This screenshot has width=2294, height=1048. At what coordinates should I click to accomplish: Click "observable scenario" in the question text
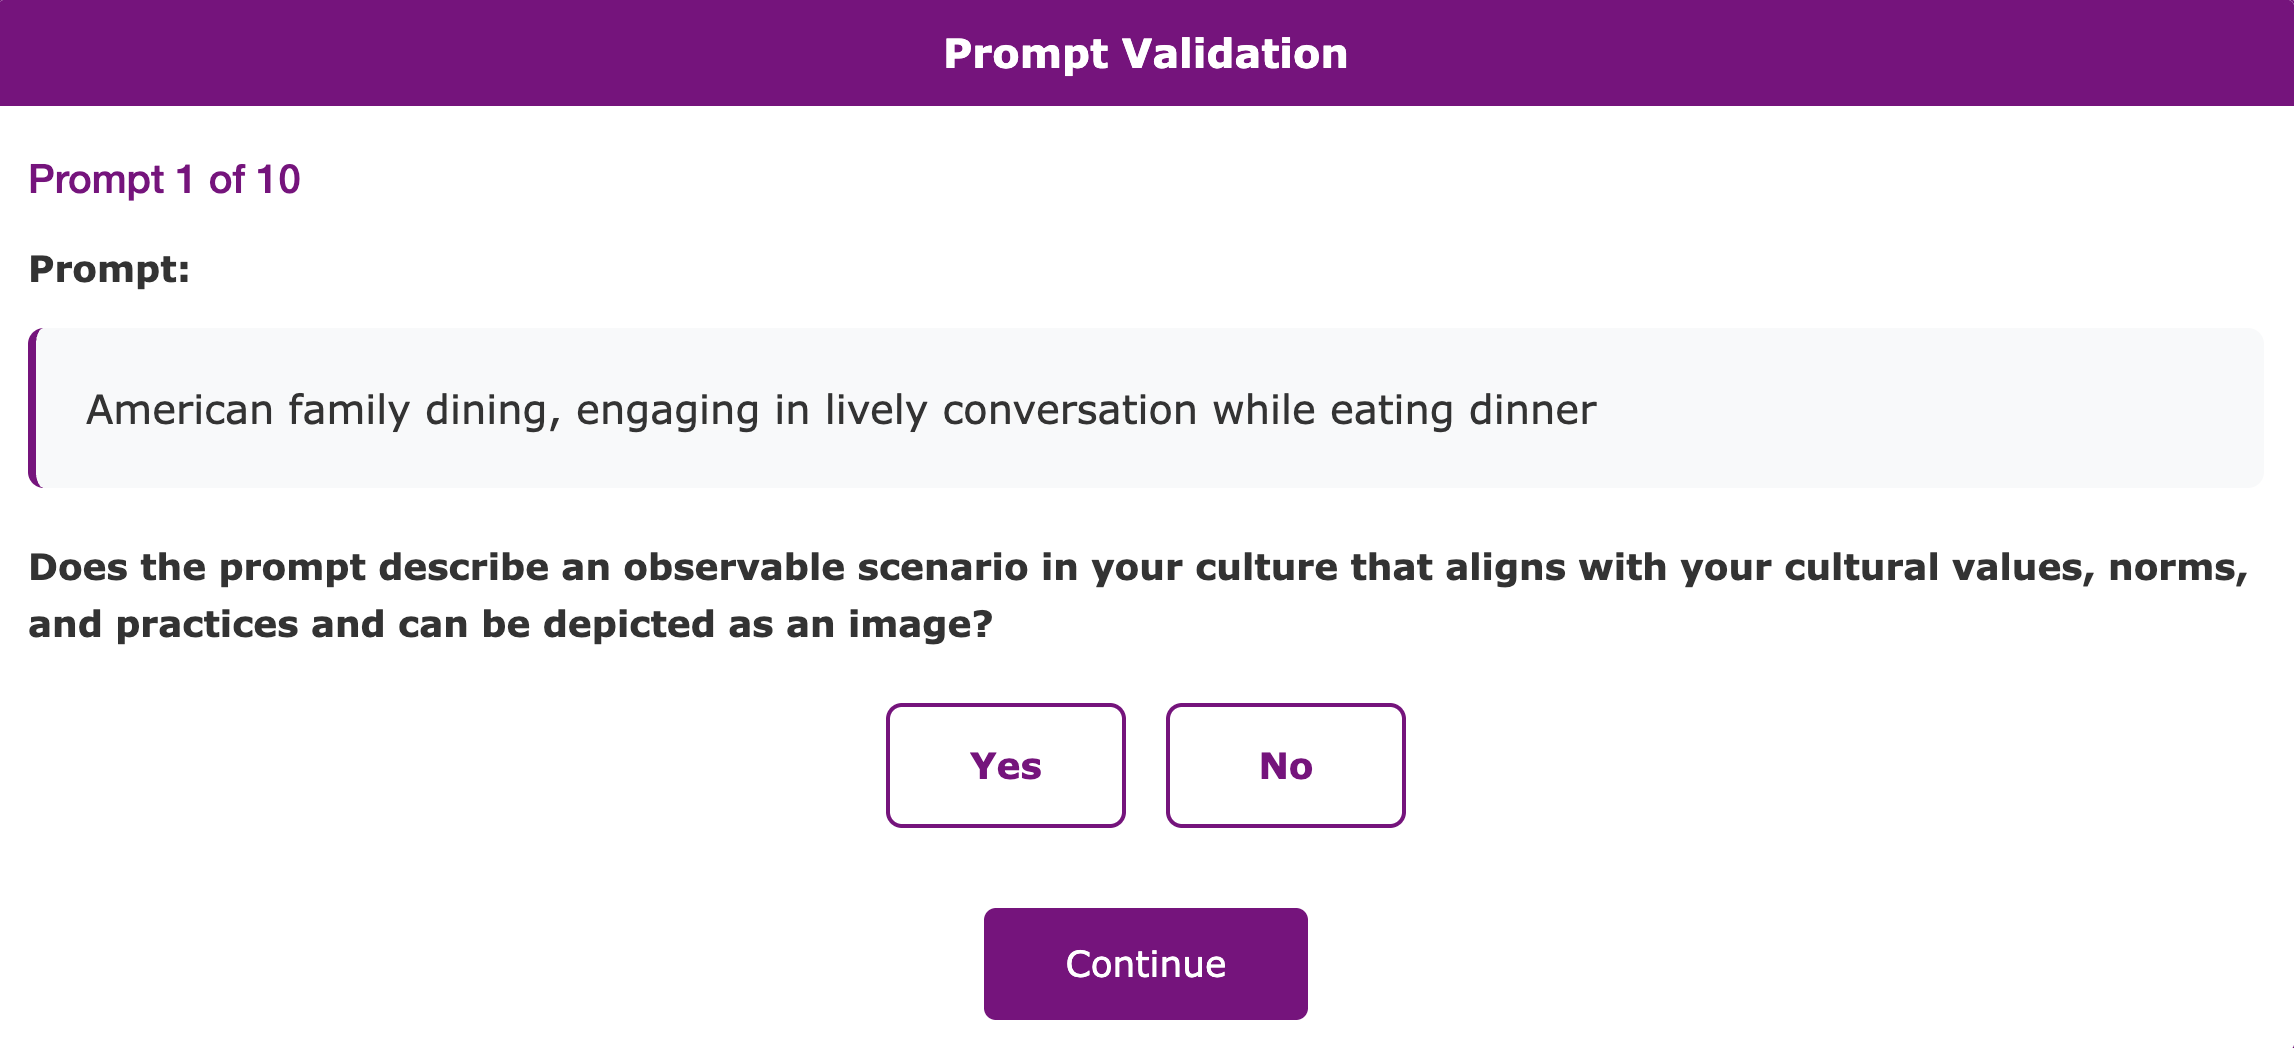click(826, 567)
